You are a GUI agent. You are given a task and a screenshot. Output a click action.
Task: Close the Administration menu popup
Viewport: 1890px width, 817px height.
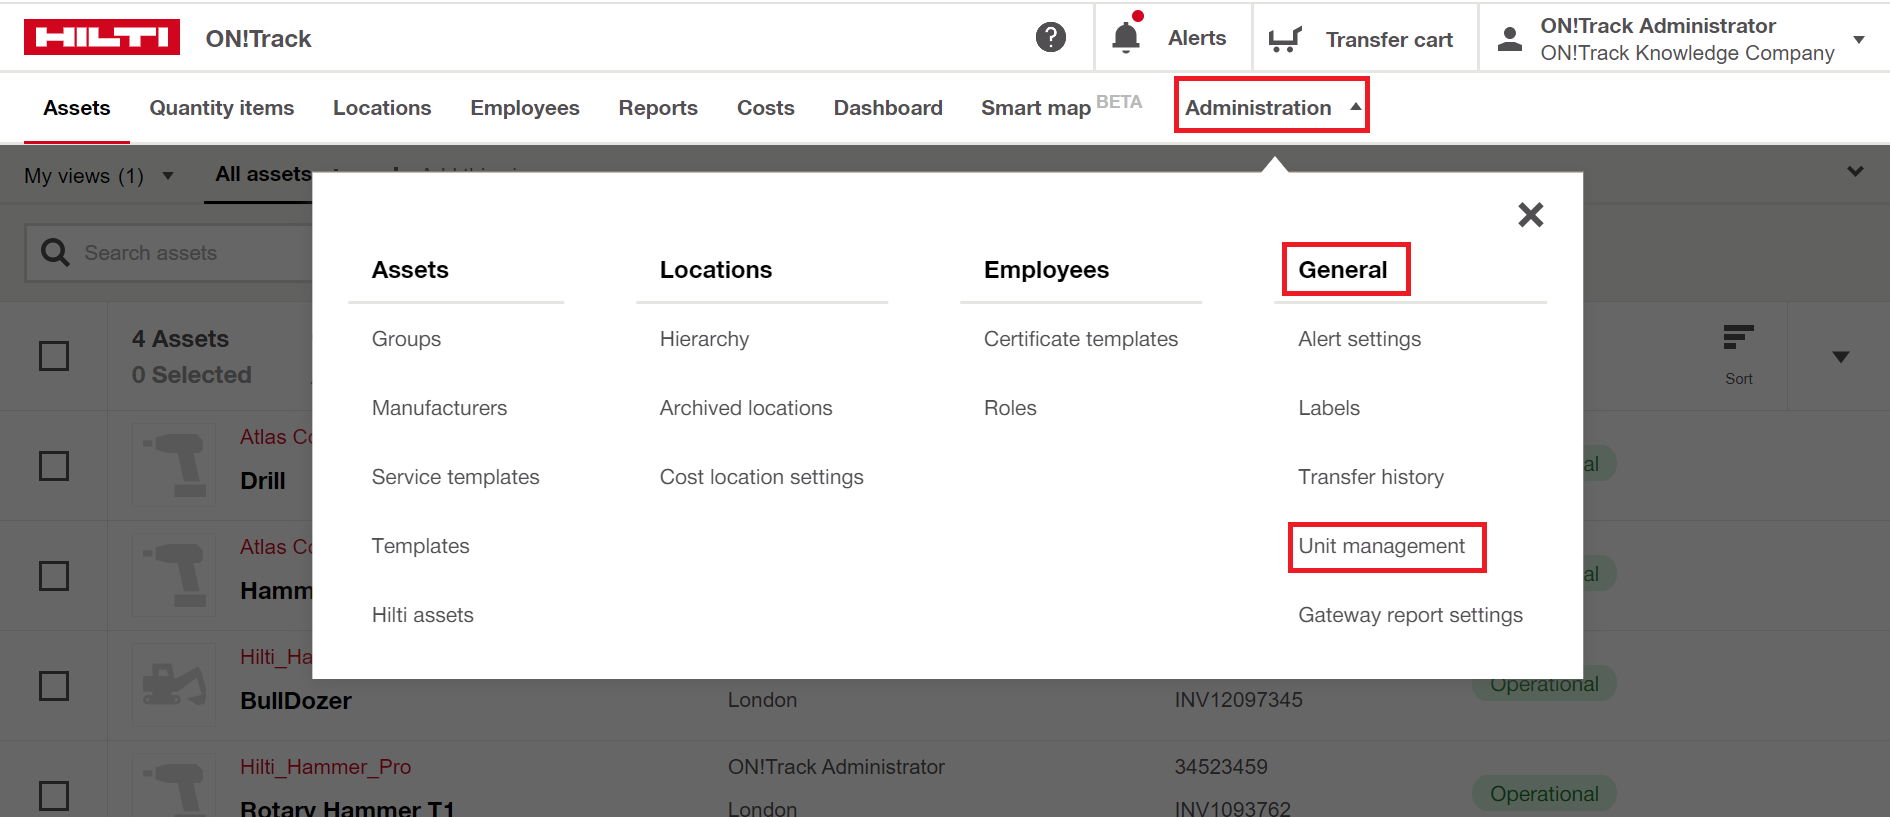click(1530, 214)
